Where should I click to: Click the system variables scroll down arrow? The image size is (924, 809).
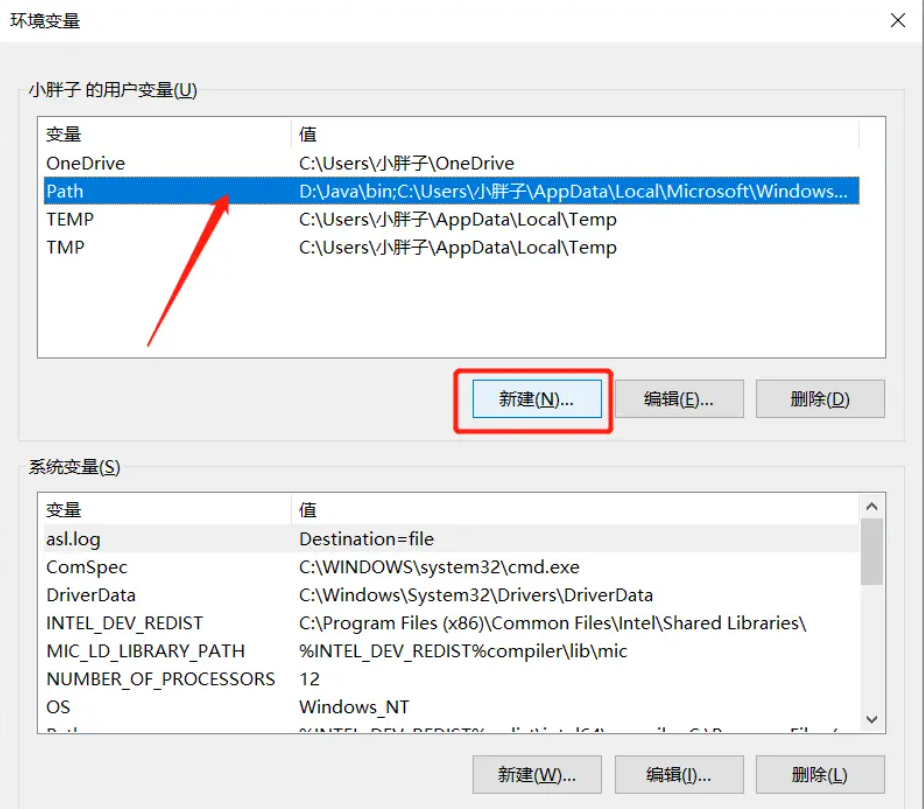(x=872, y=719)
